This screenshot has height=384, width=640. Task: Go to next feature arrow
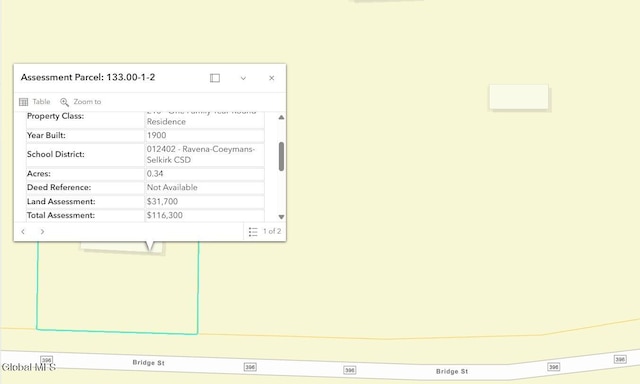coord(42,231)
